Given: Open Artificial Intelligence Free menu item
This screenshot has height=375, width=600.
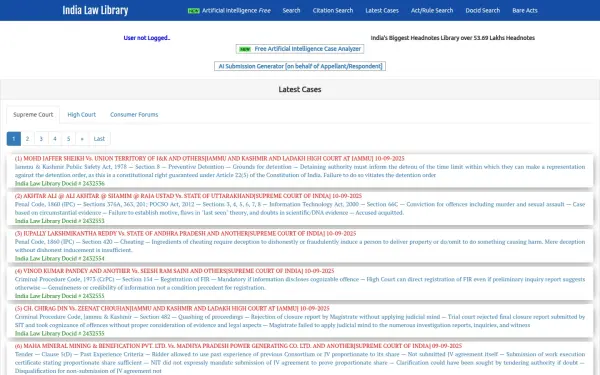Looking at the screenshot, I should pyautogui.click(x=236, y=11).
